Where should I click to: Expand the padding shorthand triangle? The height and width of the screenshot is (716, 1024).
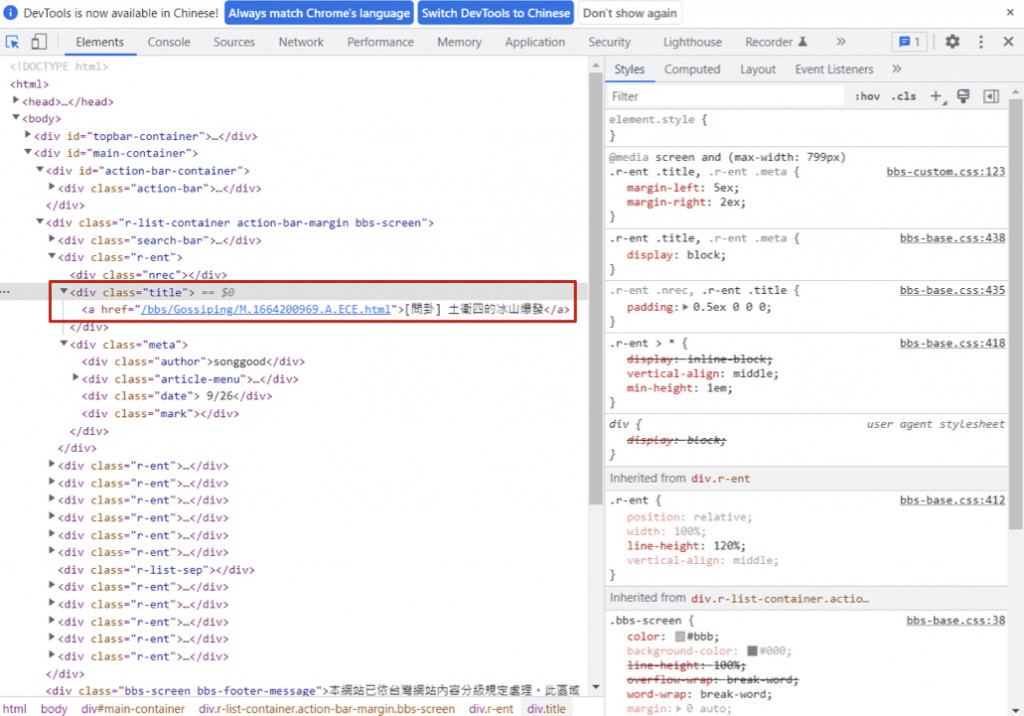685,307
